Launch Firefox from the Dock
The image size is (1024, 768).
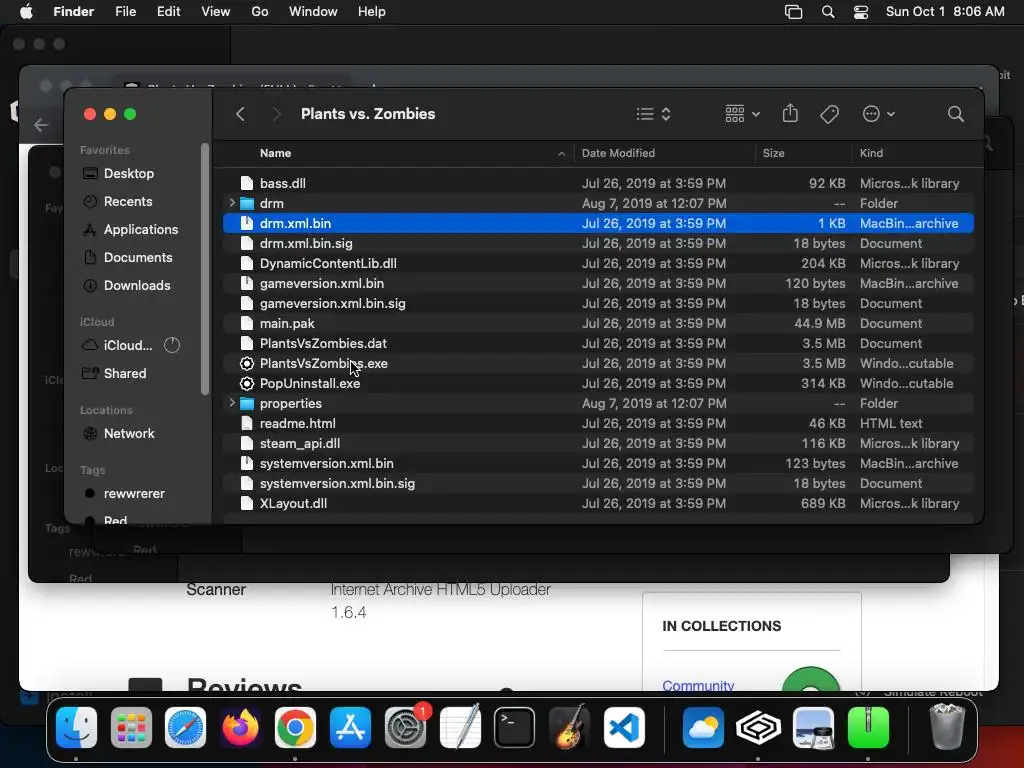click(240, 728)
